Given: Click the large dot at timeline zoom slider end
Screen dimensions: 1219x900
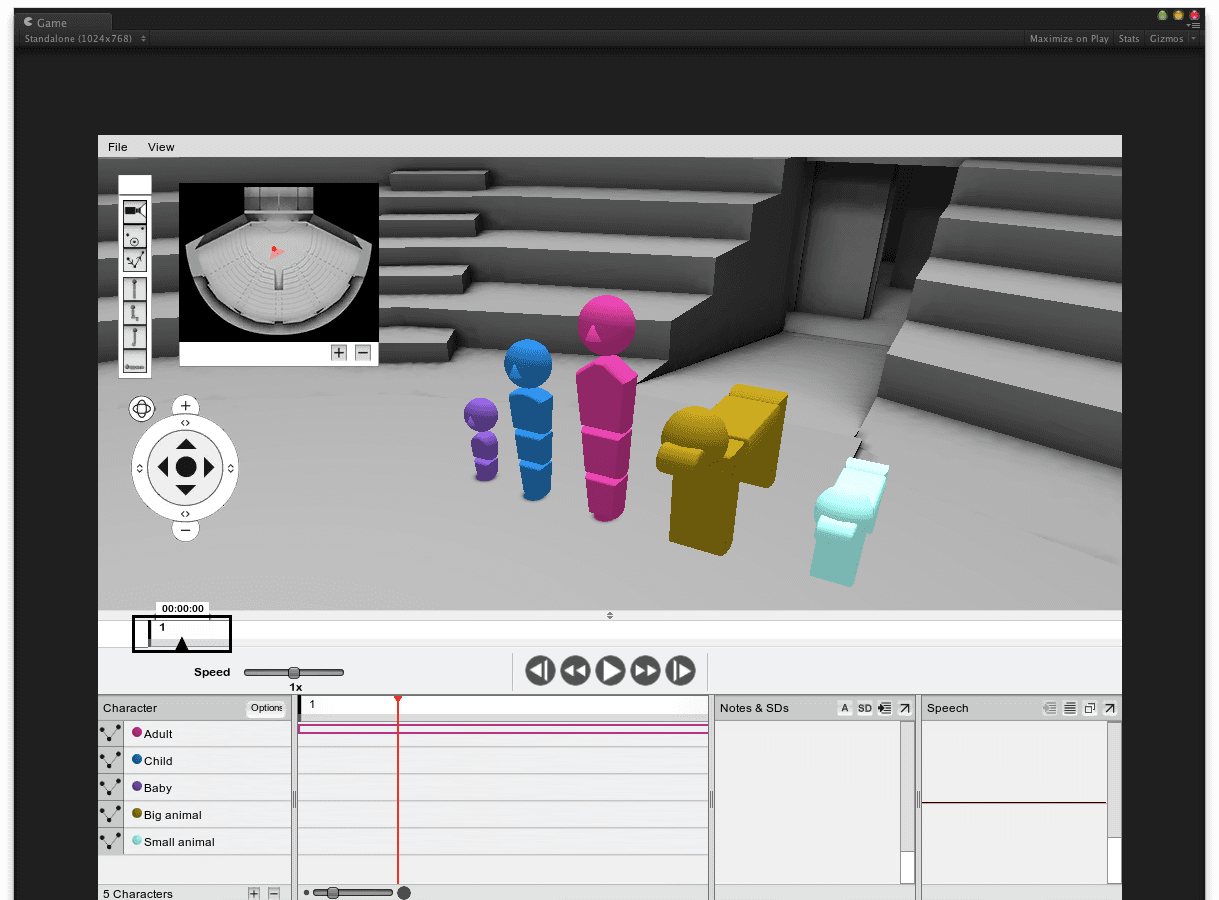Looking at the screenshot, I should [x=404, y=892].
